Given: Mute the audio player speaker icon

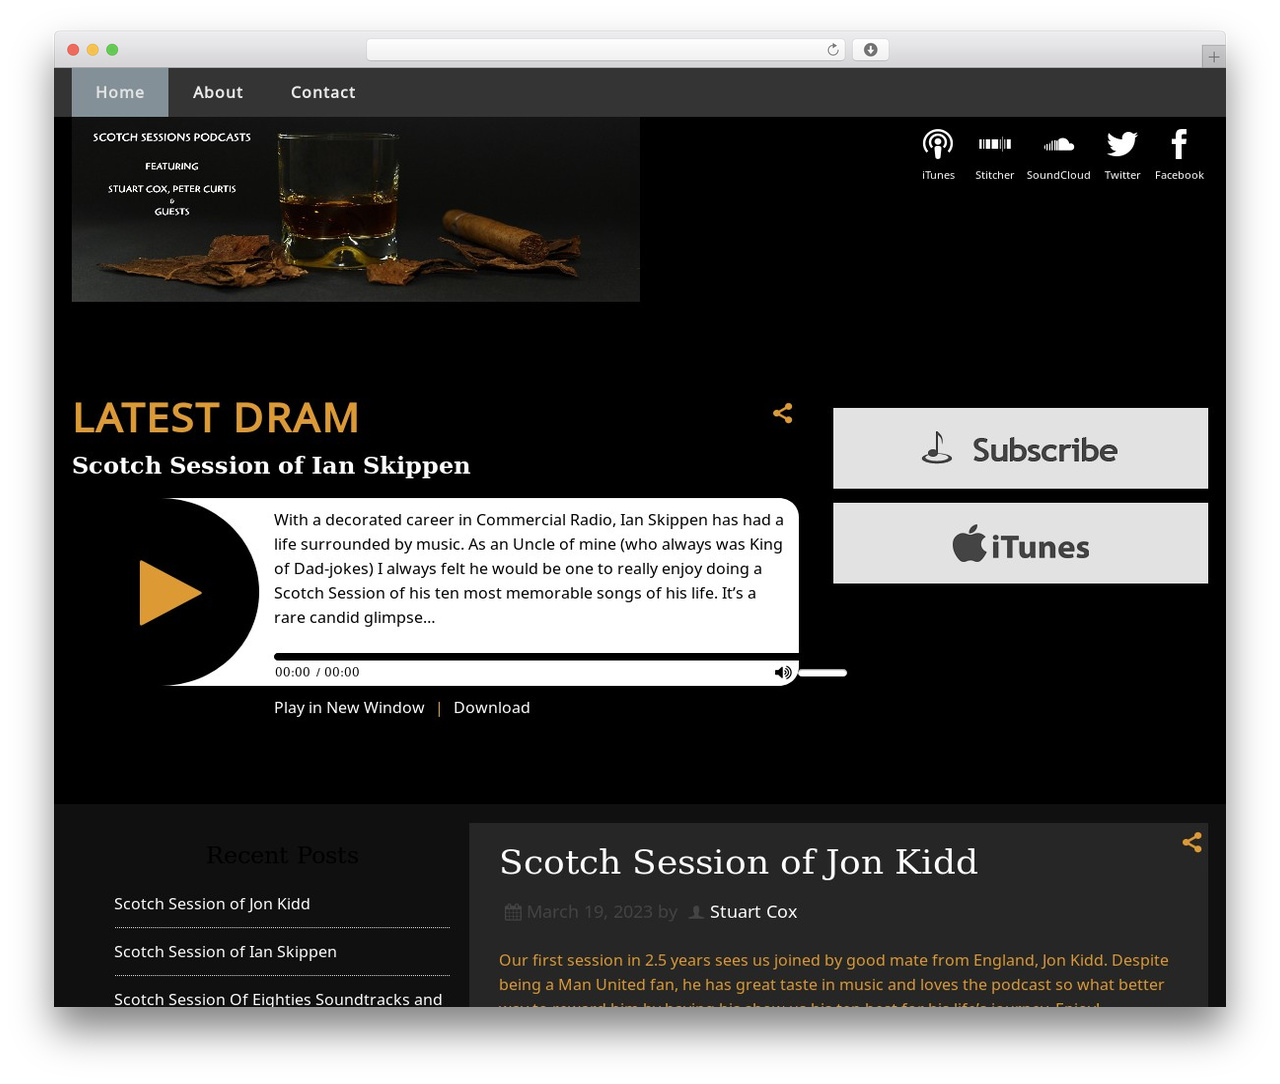Looking at the screenshot, I should point(783,673).
